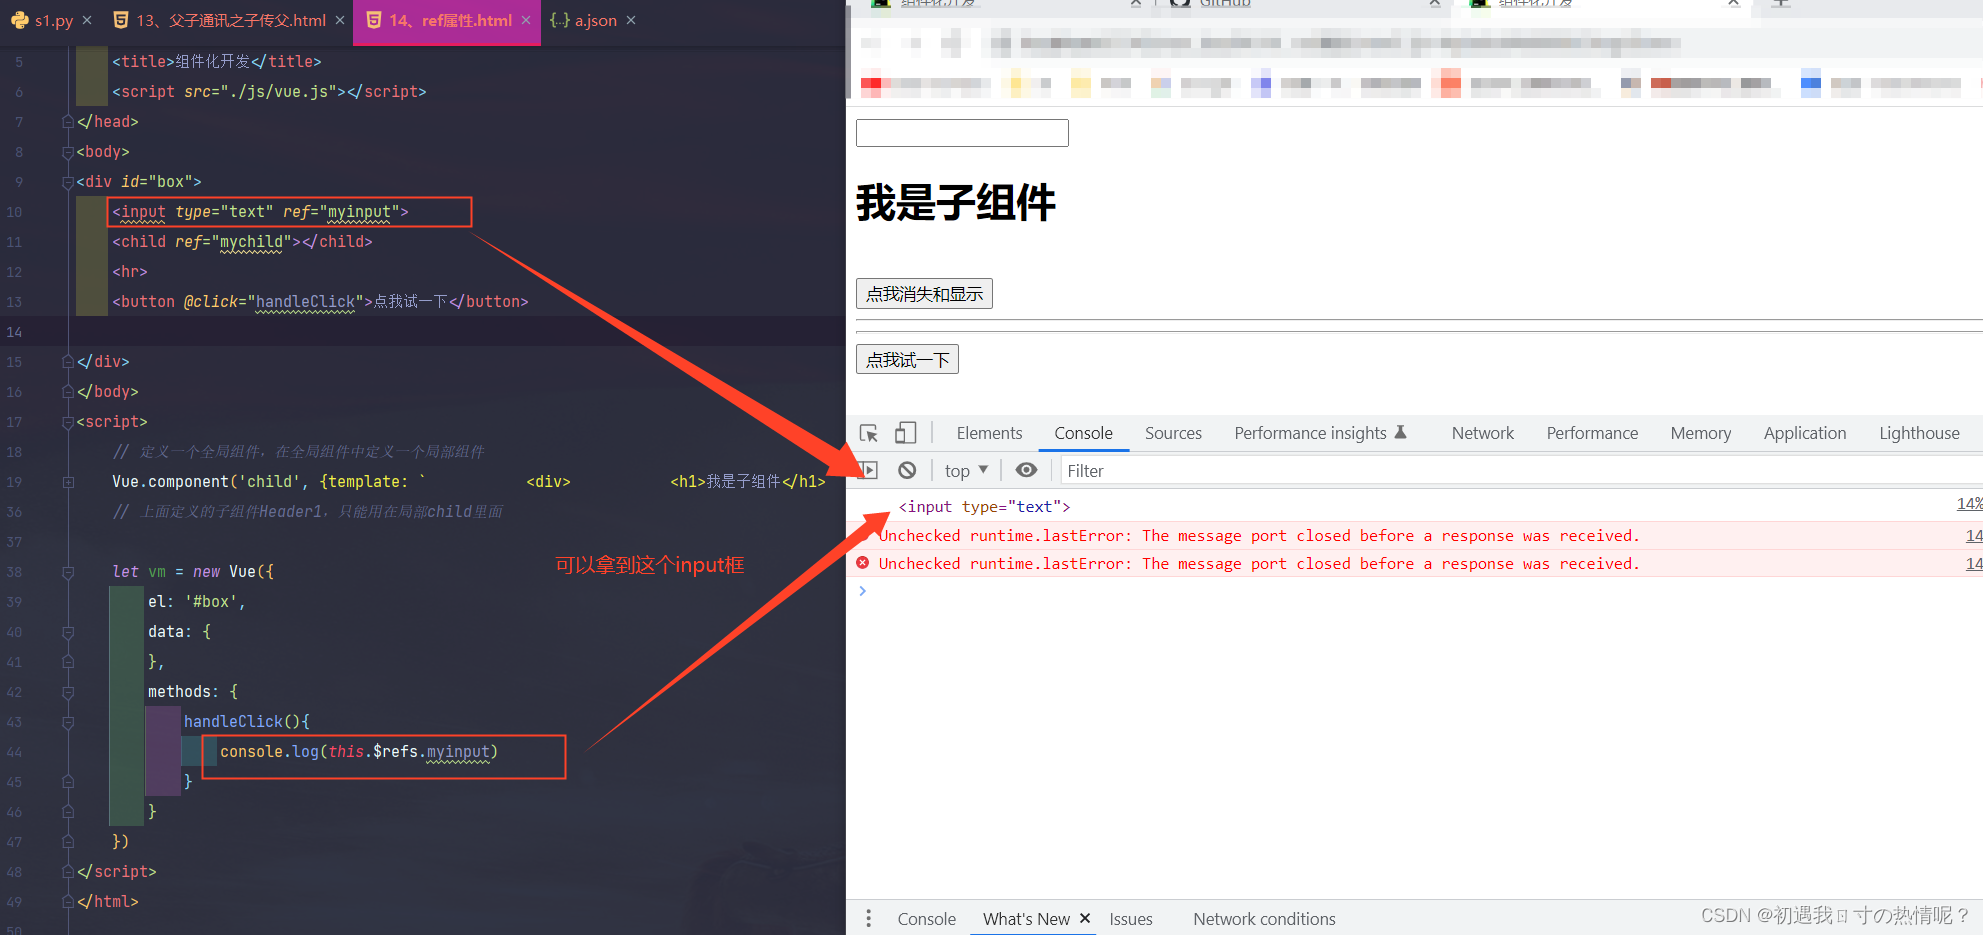Image resolution: width=1983 pixels, height=935 pixels.
Task: Open the Performance insights tab
Action: coord(1310,433)
